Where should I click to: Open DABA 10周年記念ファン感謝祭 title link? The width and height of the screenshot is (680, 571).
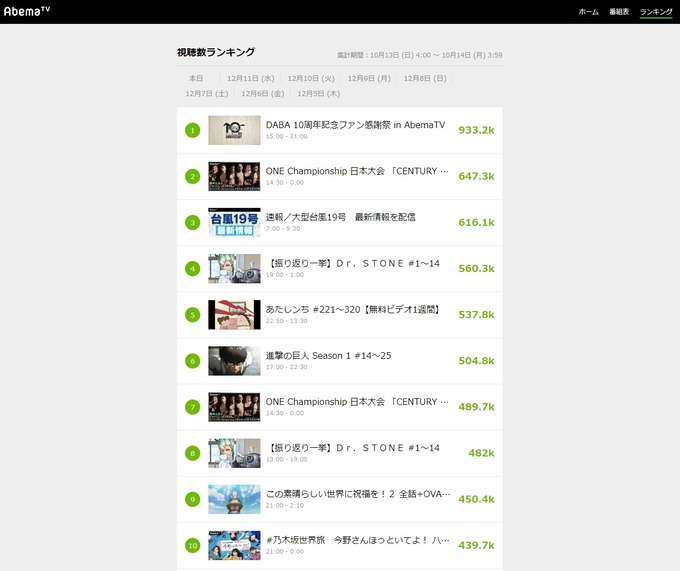(355, 125)
